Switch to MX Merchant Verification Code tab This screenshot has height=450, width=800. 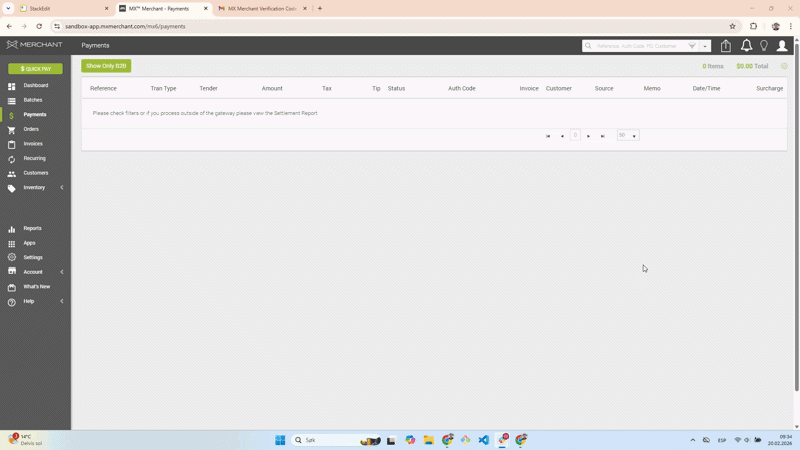(262, 9)
